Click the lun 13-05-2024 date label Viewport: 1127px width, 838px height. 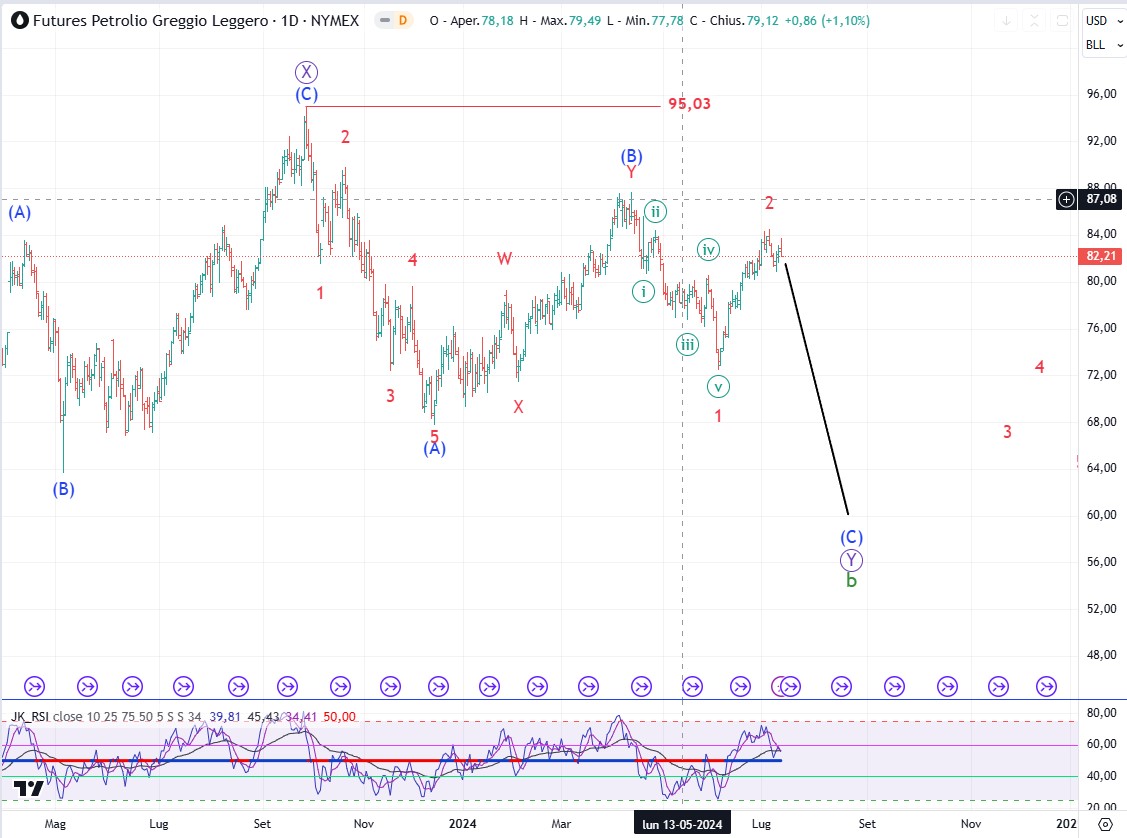tap(682, 824)
